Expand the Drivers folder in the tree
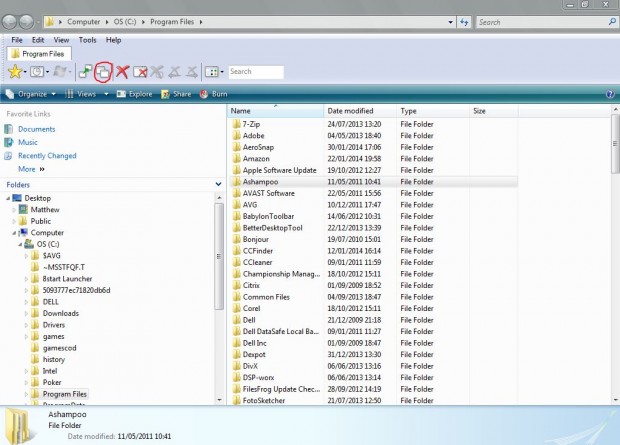The width and height of the screenshot is (620, 445). click(26, 325)
